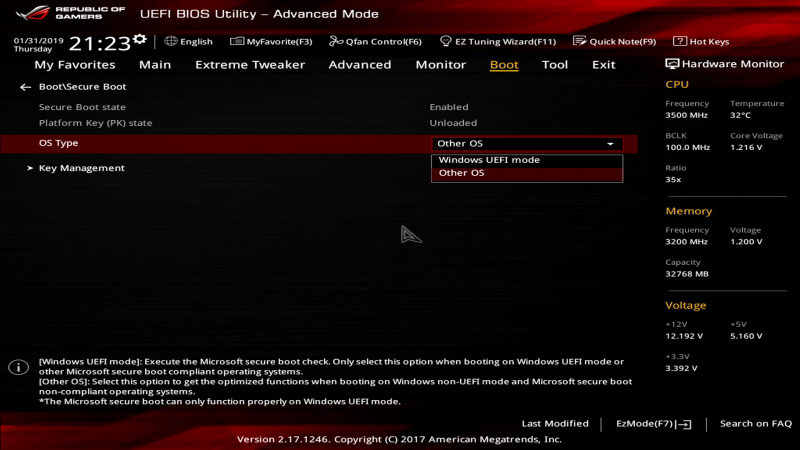This screenshot has width=800, height=450.
Task: Click the 32768 MB capacity value
Action: point(687,274)
